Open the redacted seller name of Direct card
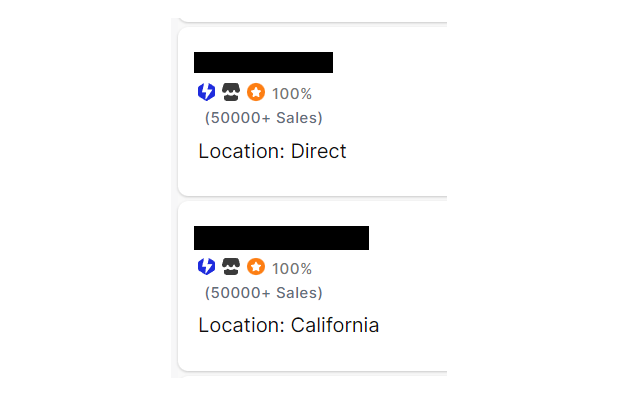 [x=263, y=62]
